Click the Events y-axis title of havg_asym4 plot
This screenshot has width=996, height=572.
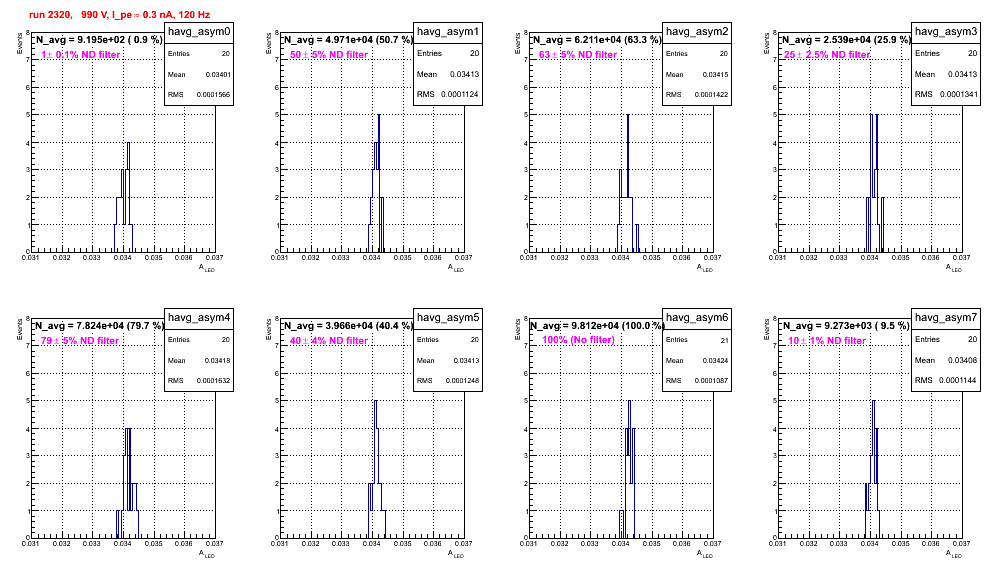tap(19, 329)
